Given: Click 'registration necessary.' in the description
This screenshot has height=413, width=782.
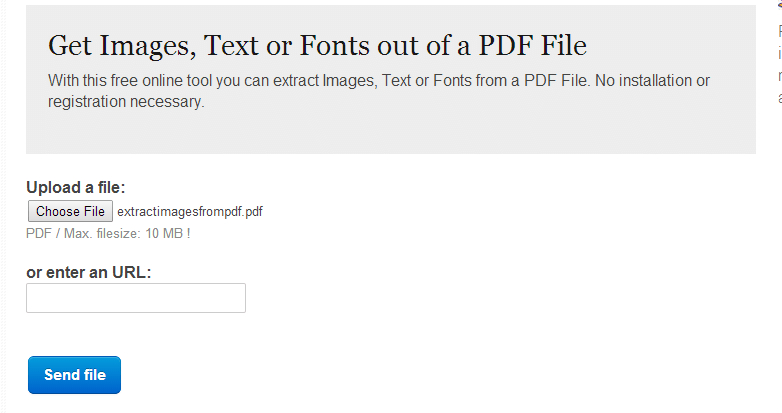Looking at the screenshot, I should pos(126,101).
